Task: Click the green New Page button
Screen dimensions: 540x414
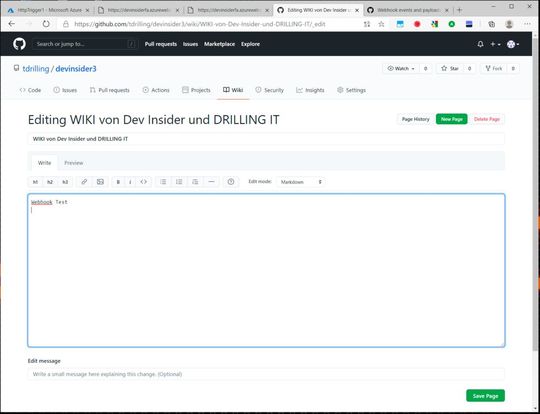Action: point(451,119)
